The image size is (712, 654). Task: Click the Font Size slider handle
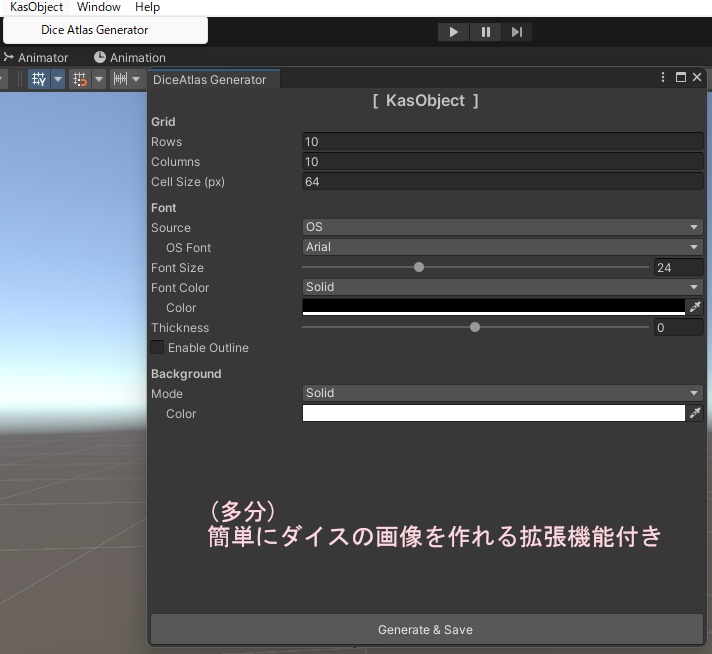tap(419, 267)
